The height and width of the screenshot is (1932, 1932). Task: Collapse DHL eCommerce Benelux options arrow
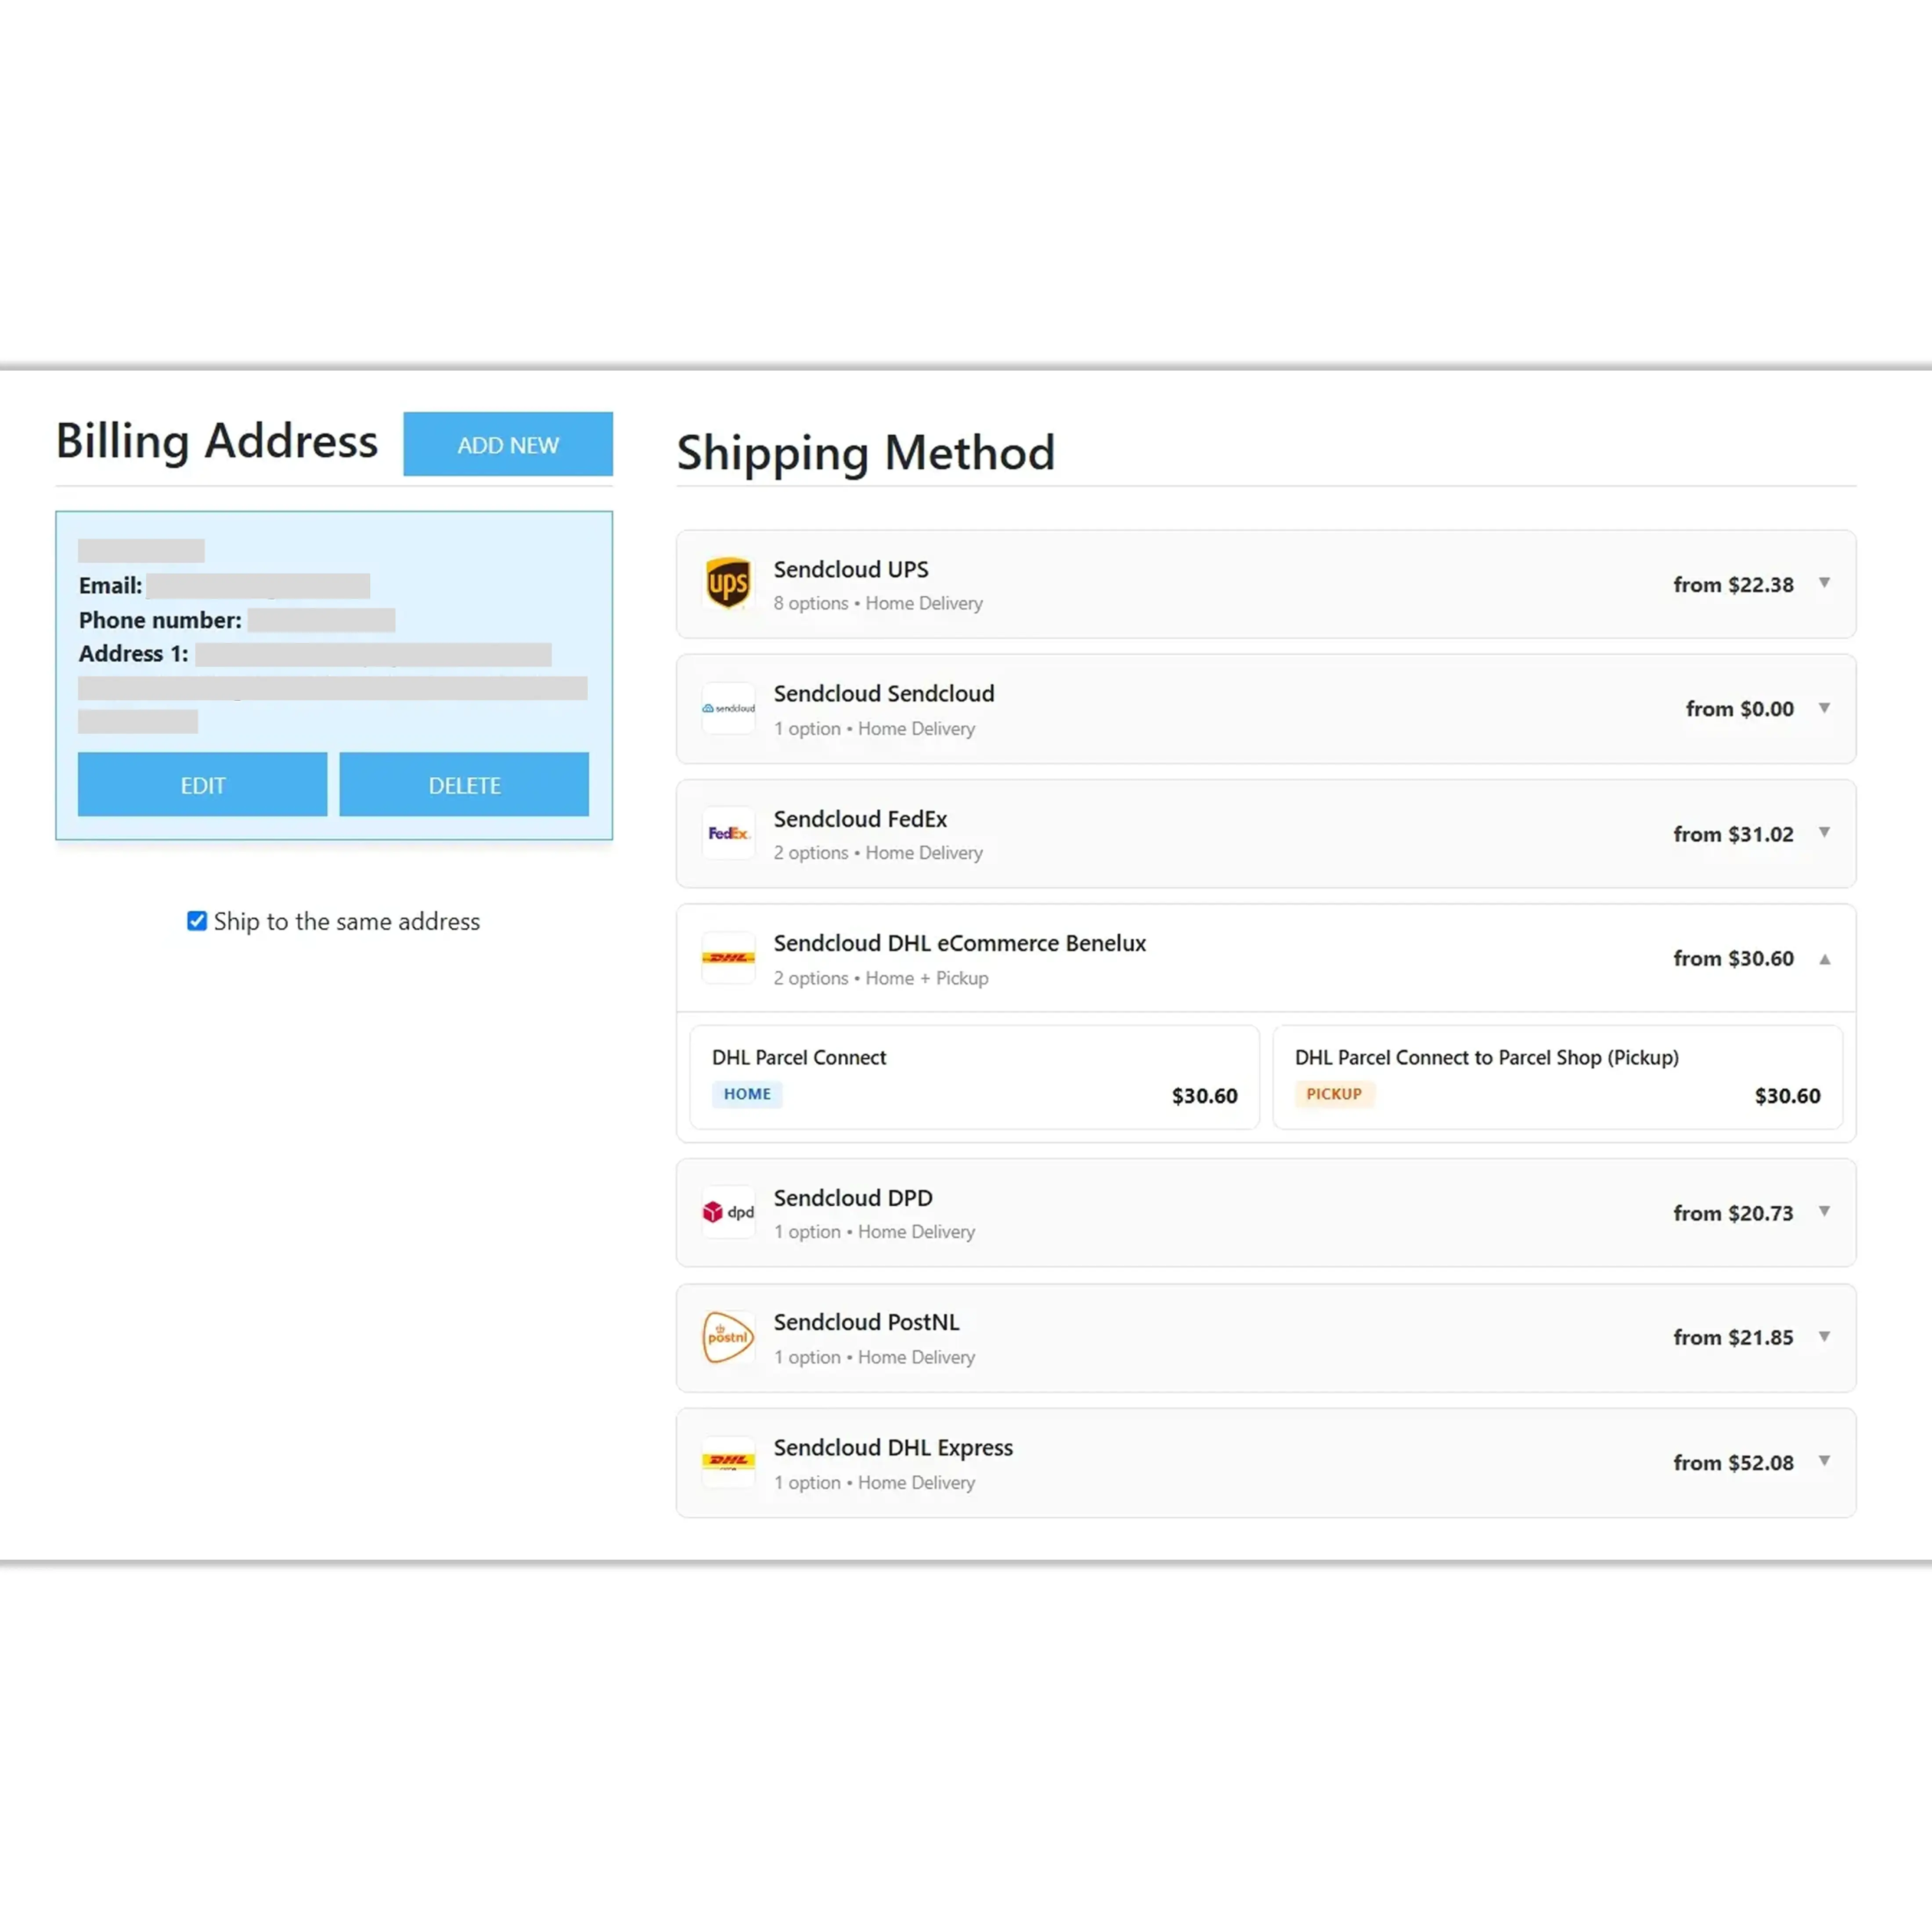pos(1824,959)
